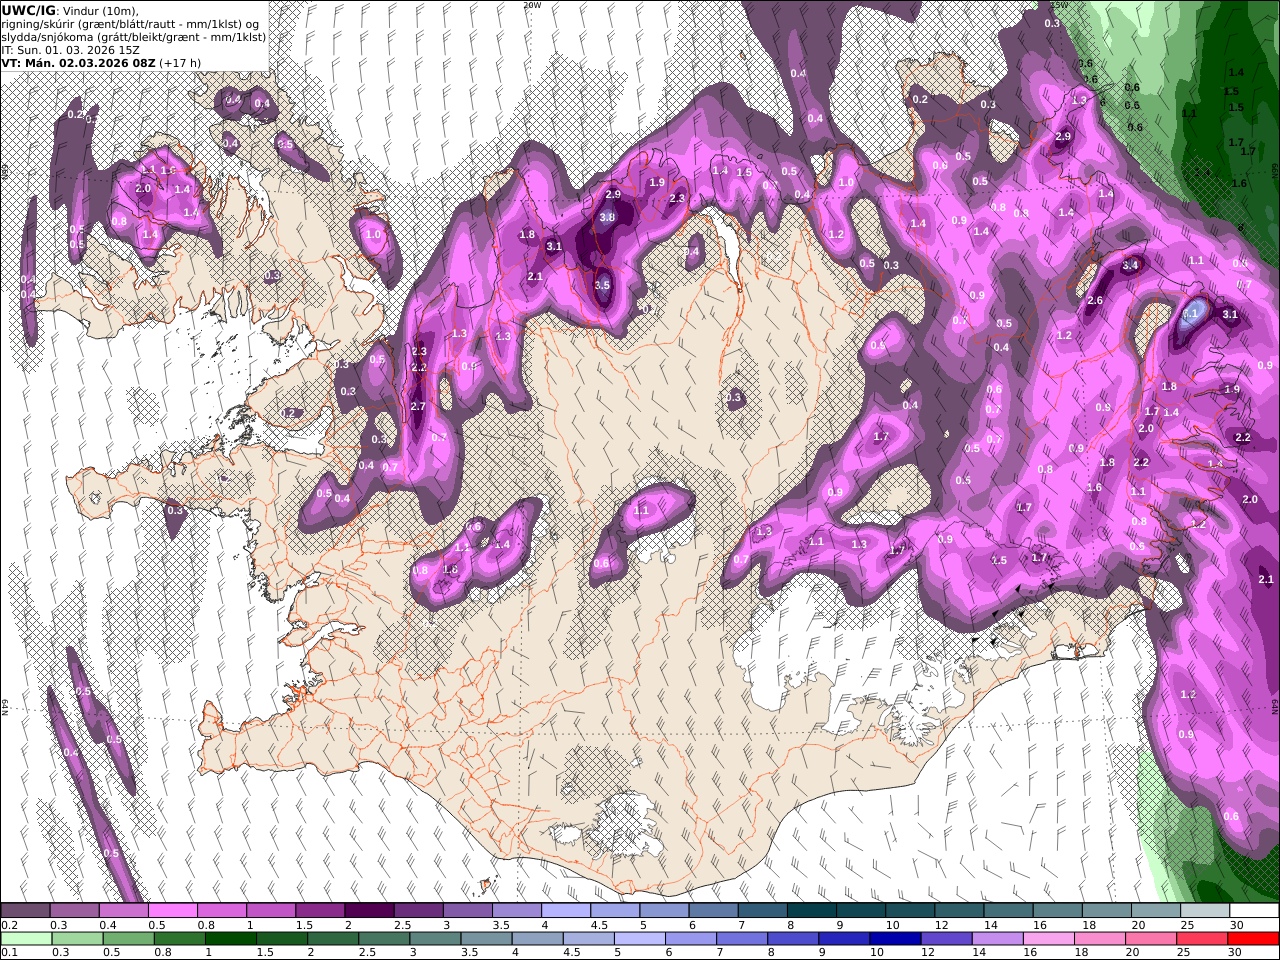
Task: Click the UWC/IG title text
Action: pyautogui.click(x=28, y=10)
